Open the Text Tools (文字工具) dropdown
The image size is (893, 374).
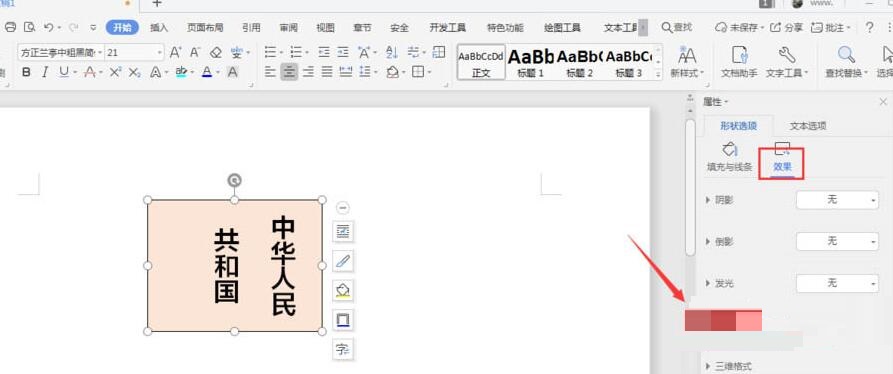pos(787,62)
